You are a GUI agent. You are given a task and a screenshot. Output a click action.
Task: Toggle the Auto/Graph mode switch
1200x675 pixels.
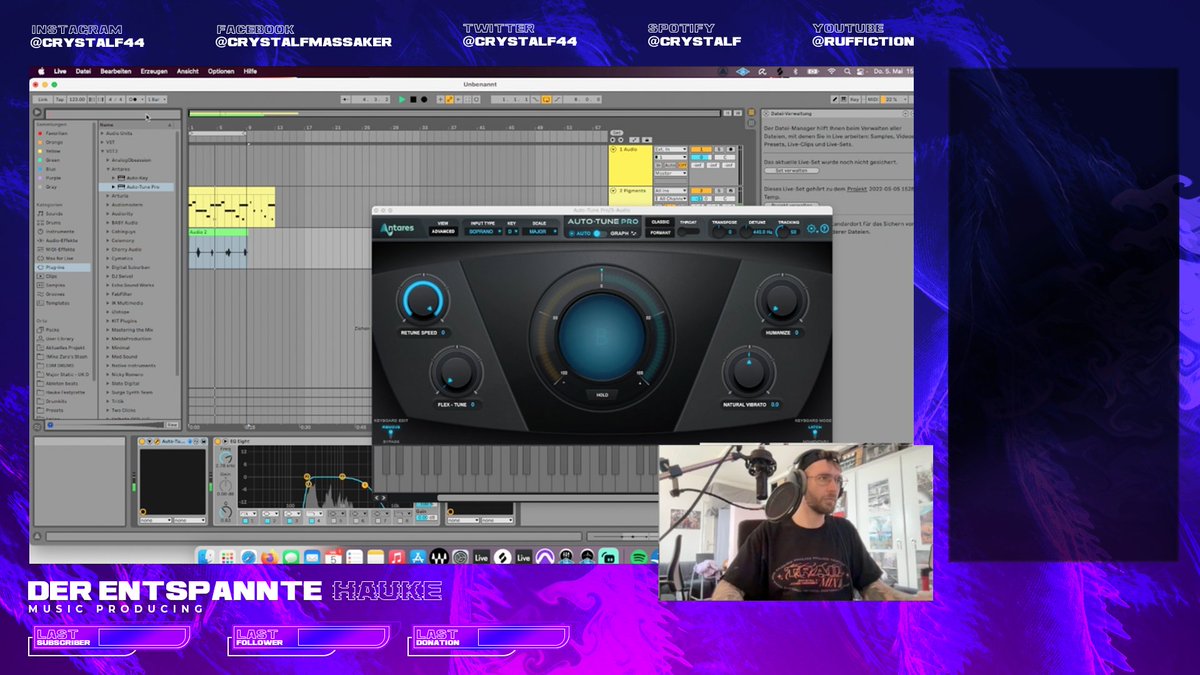[x=600, y=233]
